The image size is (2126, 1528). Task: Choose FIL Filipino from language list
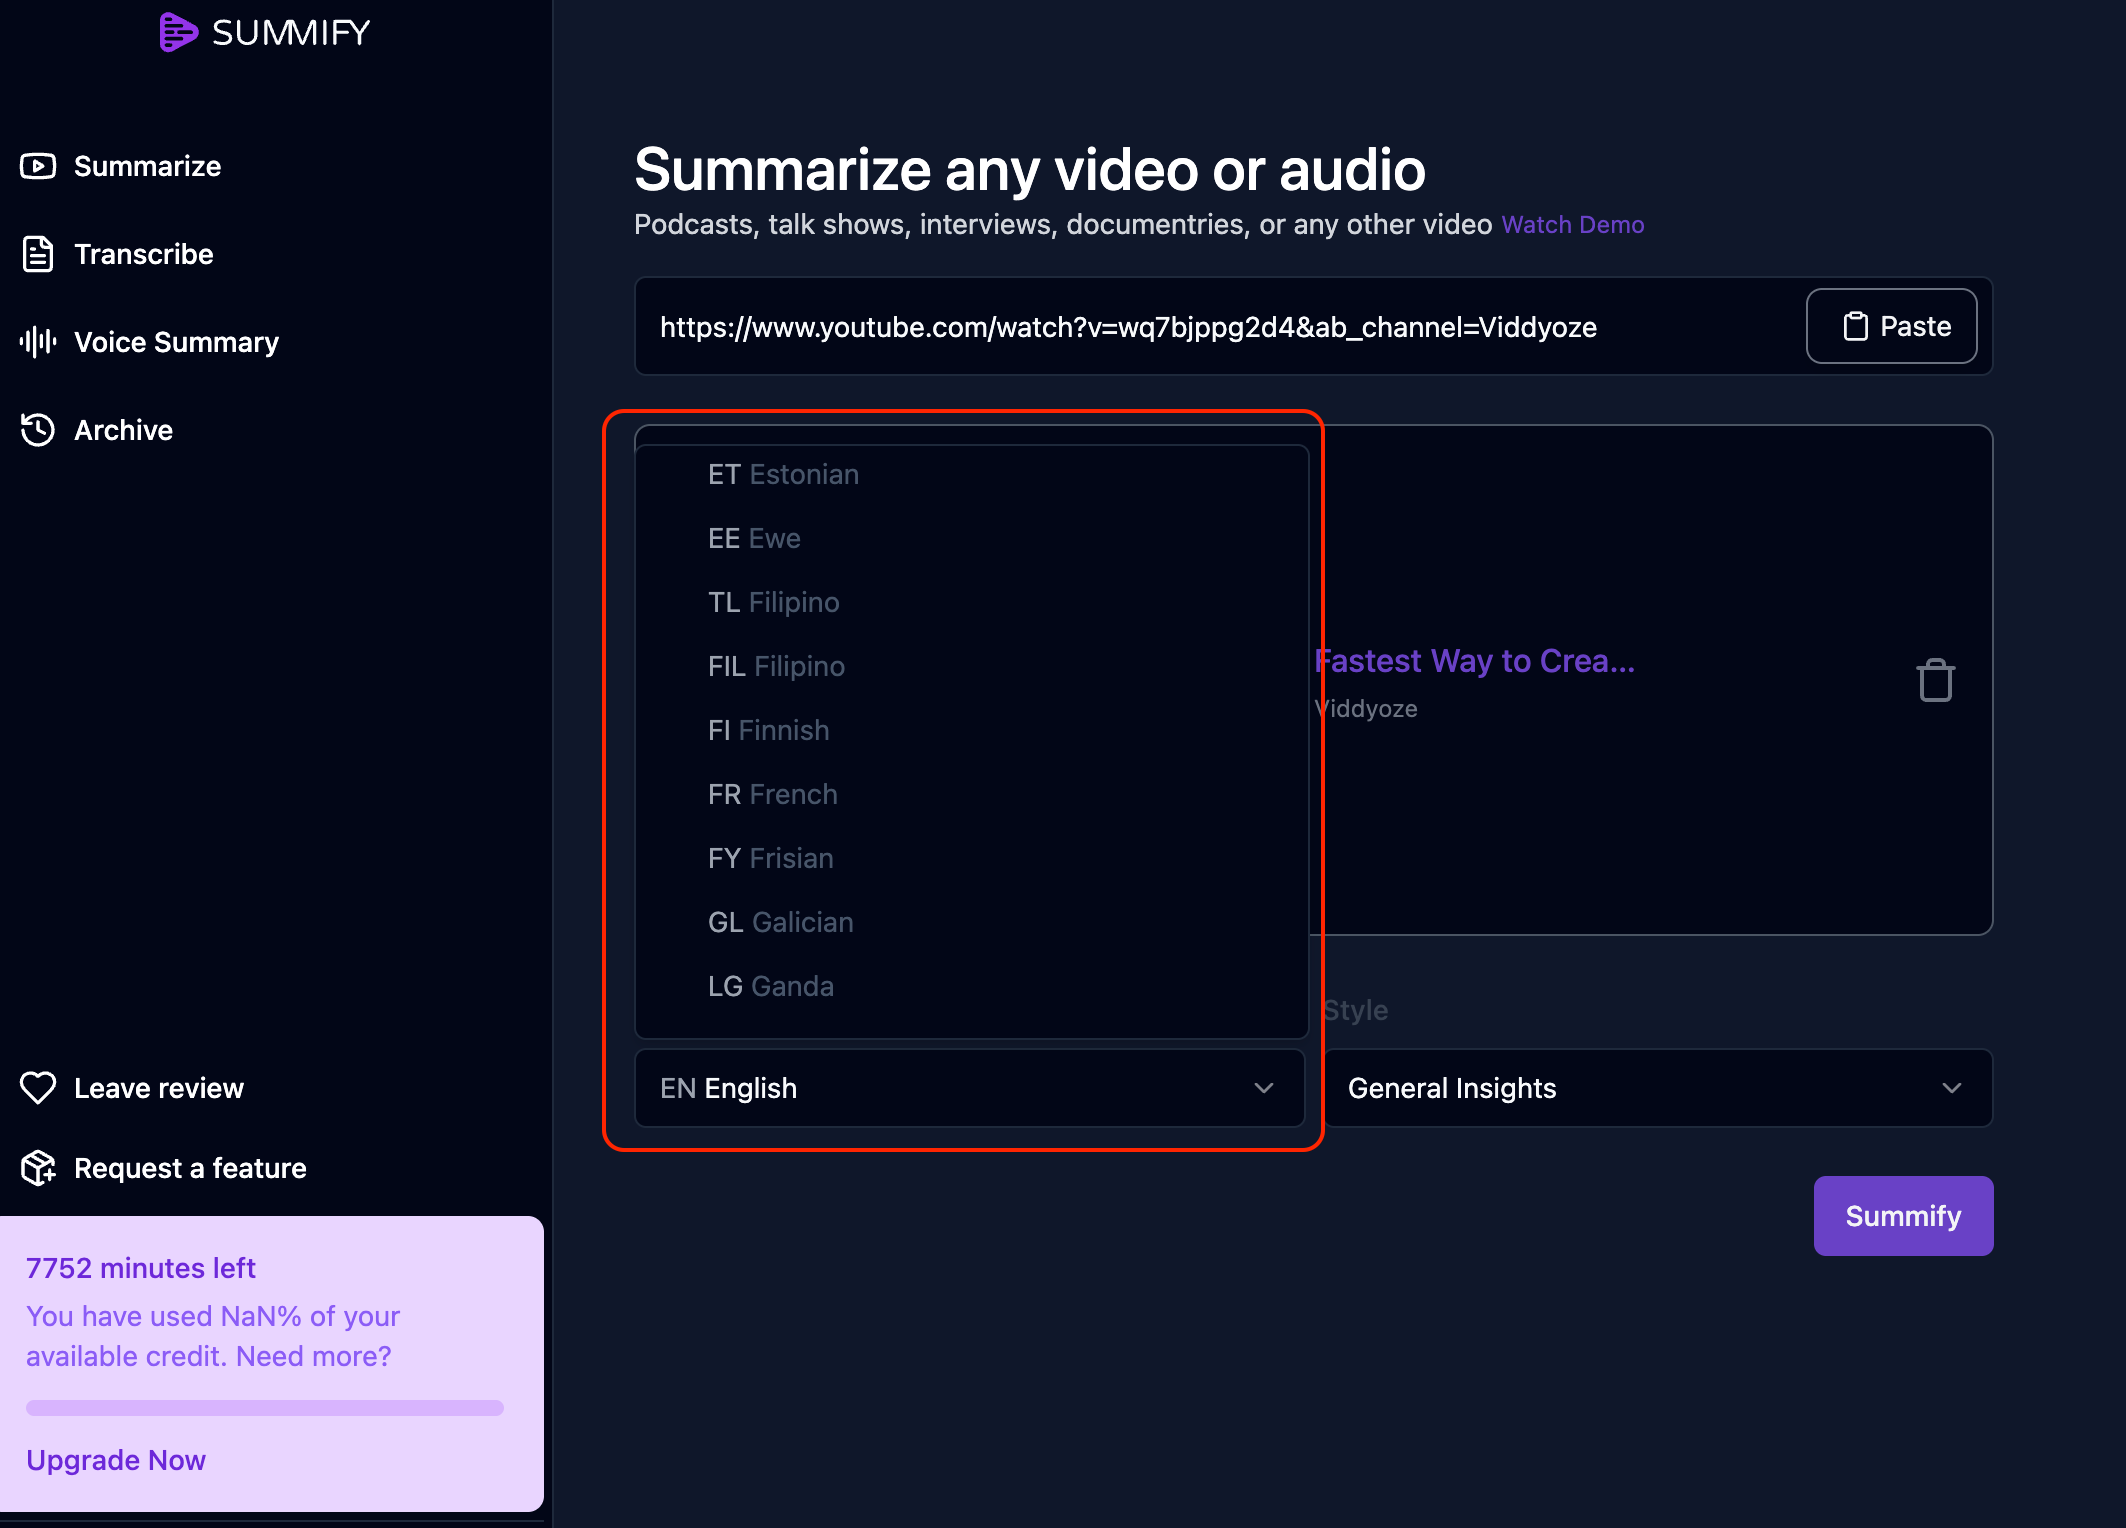[971, 666]
